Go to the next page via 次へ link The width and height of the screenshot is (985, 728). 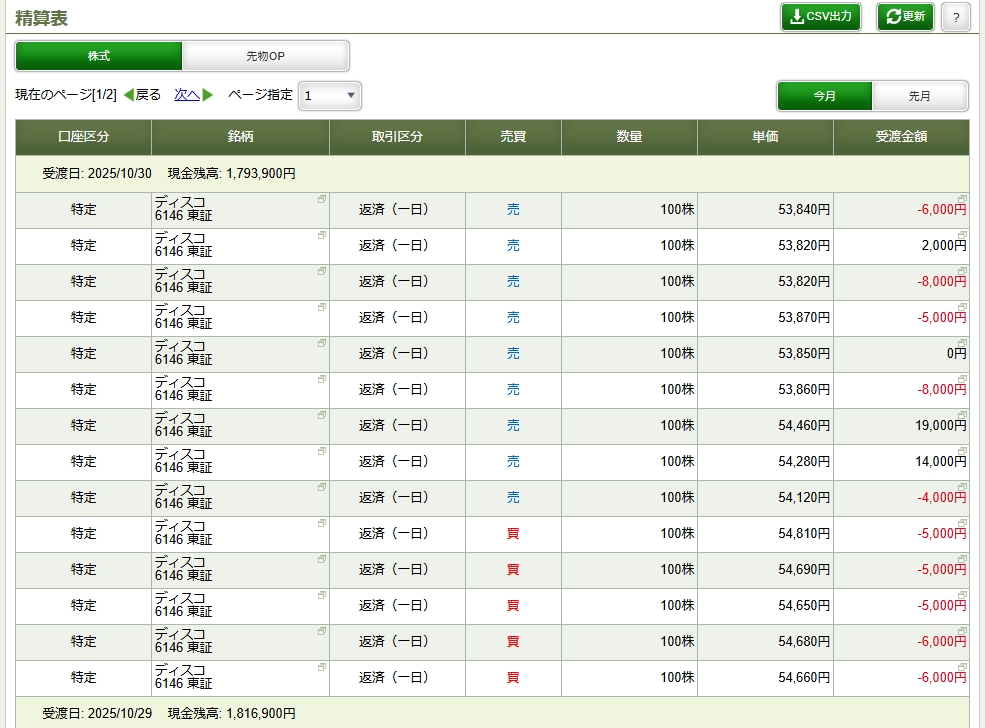click(x=186, y=95)
